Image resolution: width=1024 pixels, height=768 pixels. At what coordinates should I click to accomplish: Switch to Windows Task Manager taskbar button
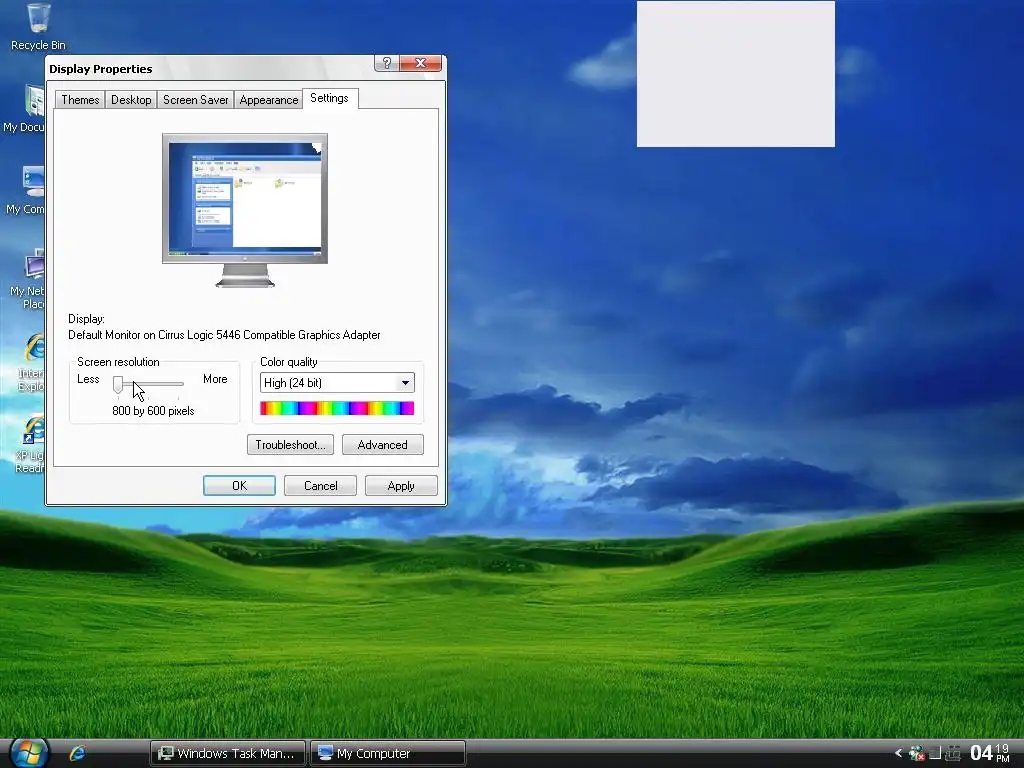click(x=228, y=753)
